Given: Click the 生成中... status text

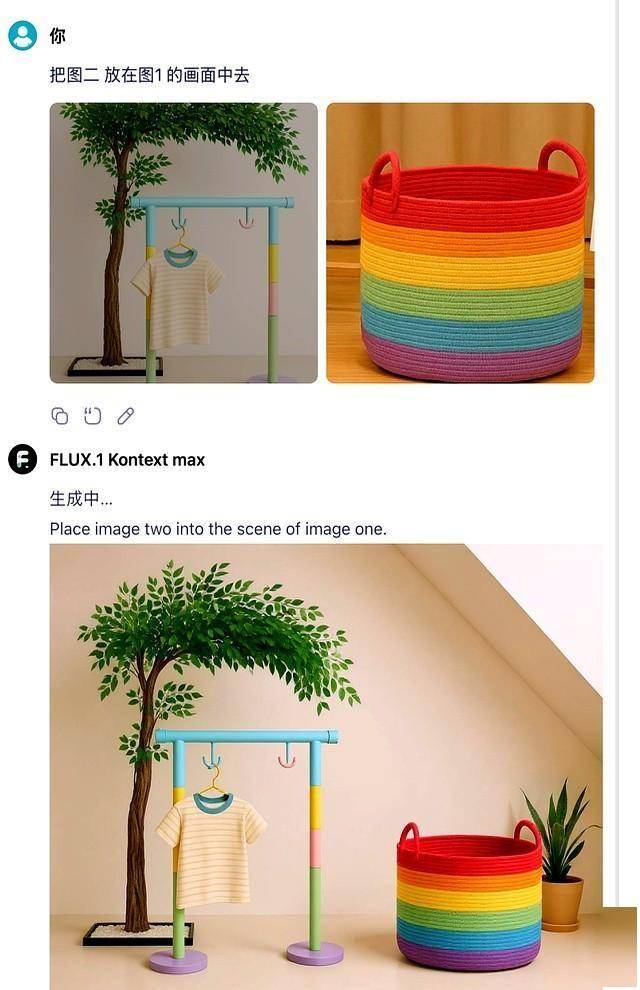Looking at the screenshot, I should coord(81,498).
